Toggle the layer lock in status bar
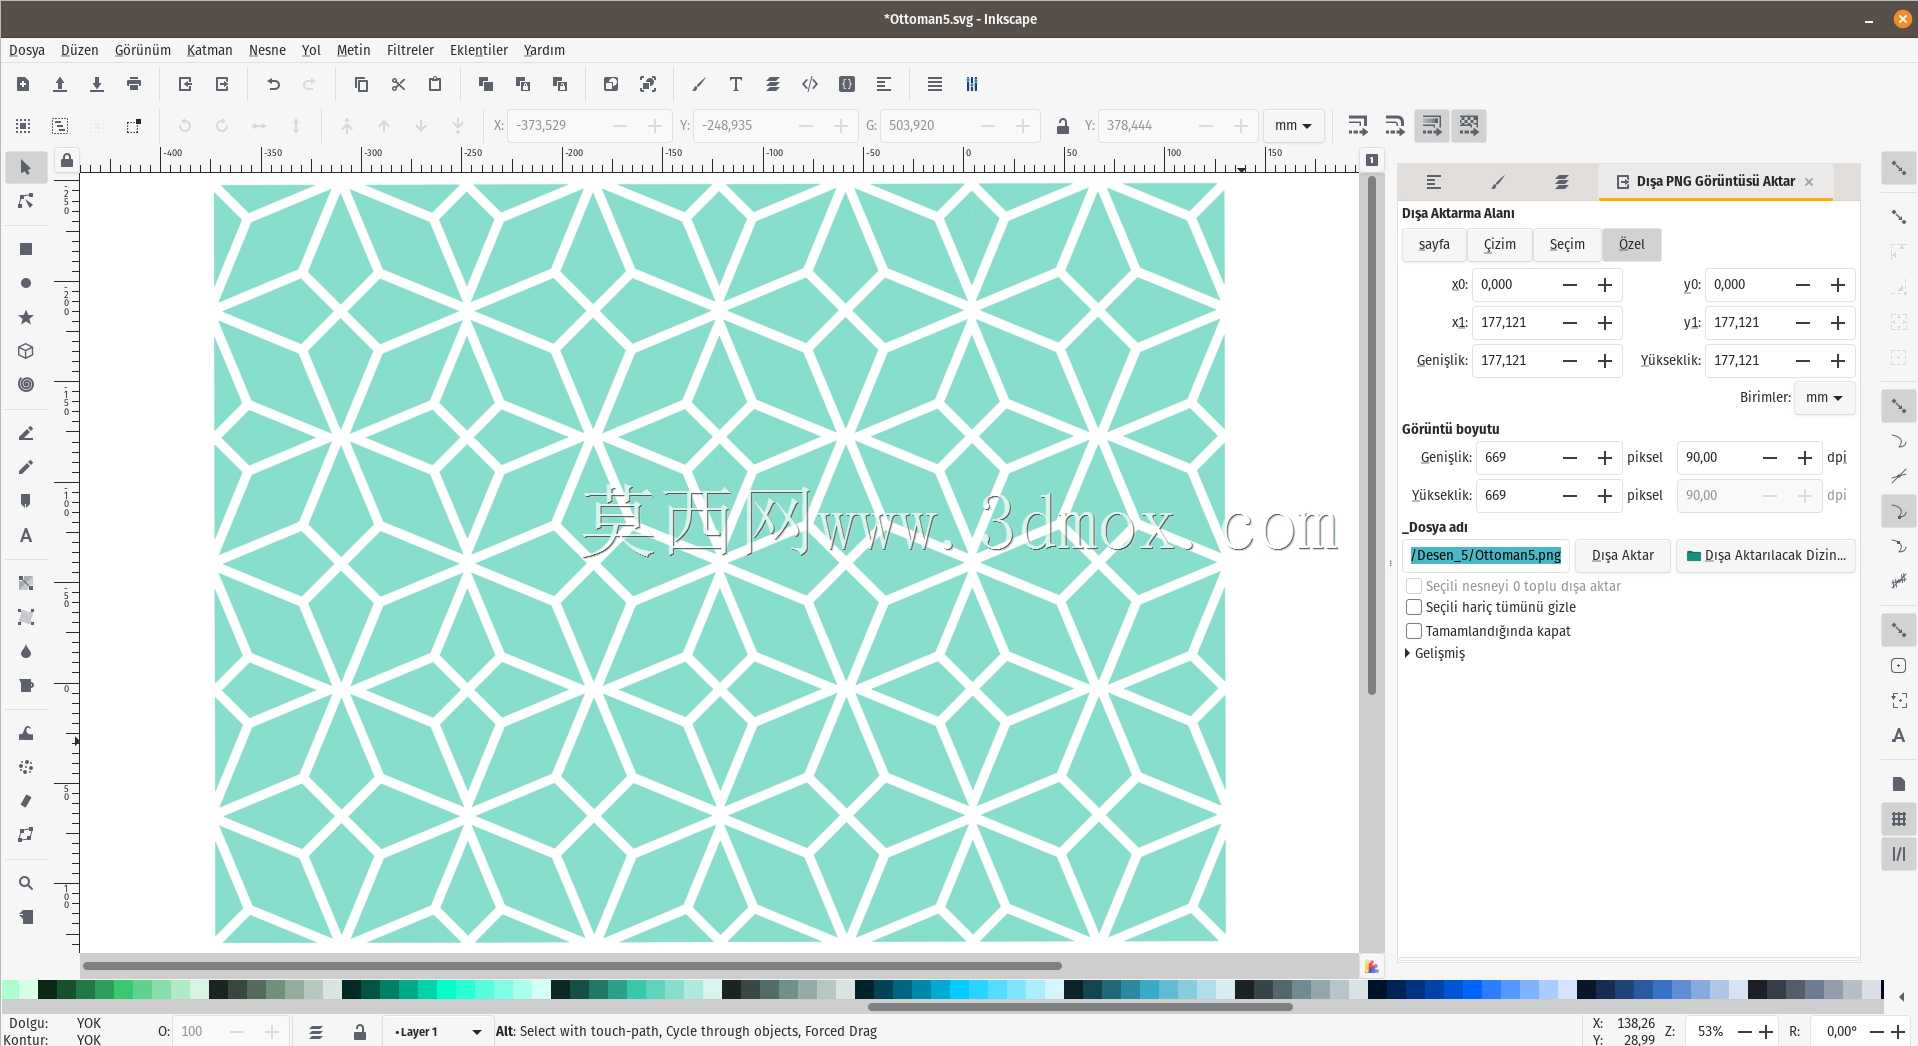1918x1046 pixels. [360, 1032]
